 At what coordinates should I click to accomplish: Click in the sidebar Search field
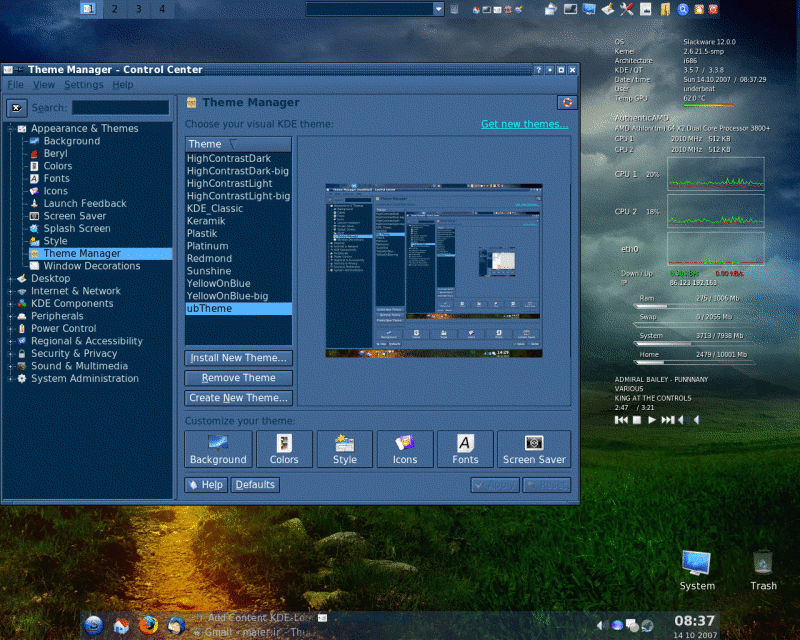coord(120,108)
